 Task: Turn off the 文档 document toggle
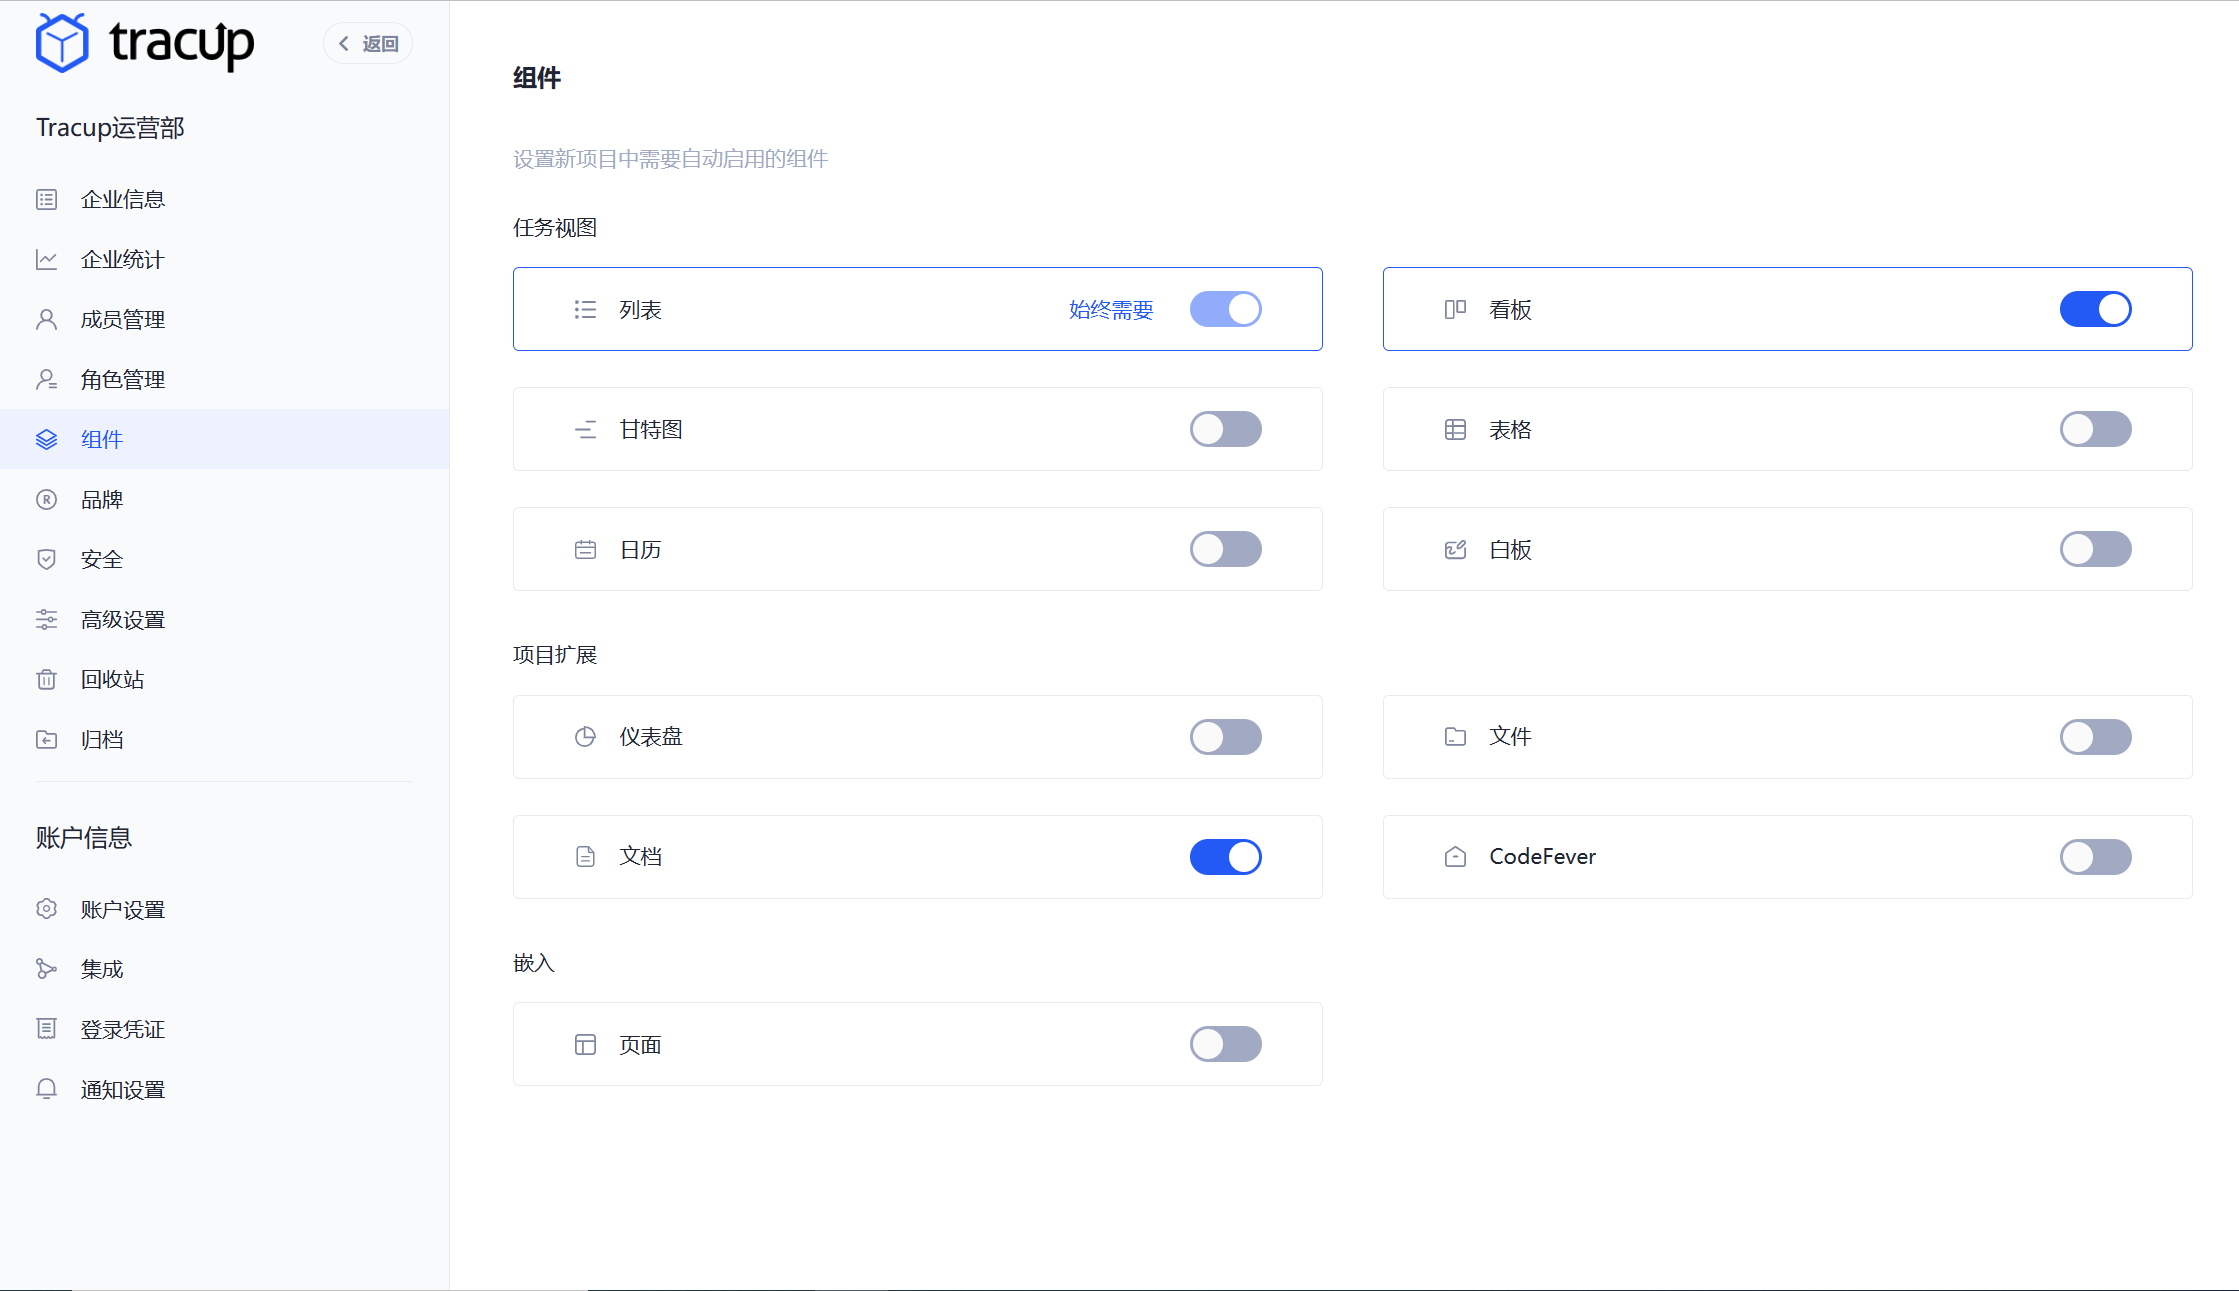pyautogui.click(x=1225, y=857)
